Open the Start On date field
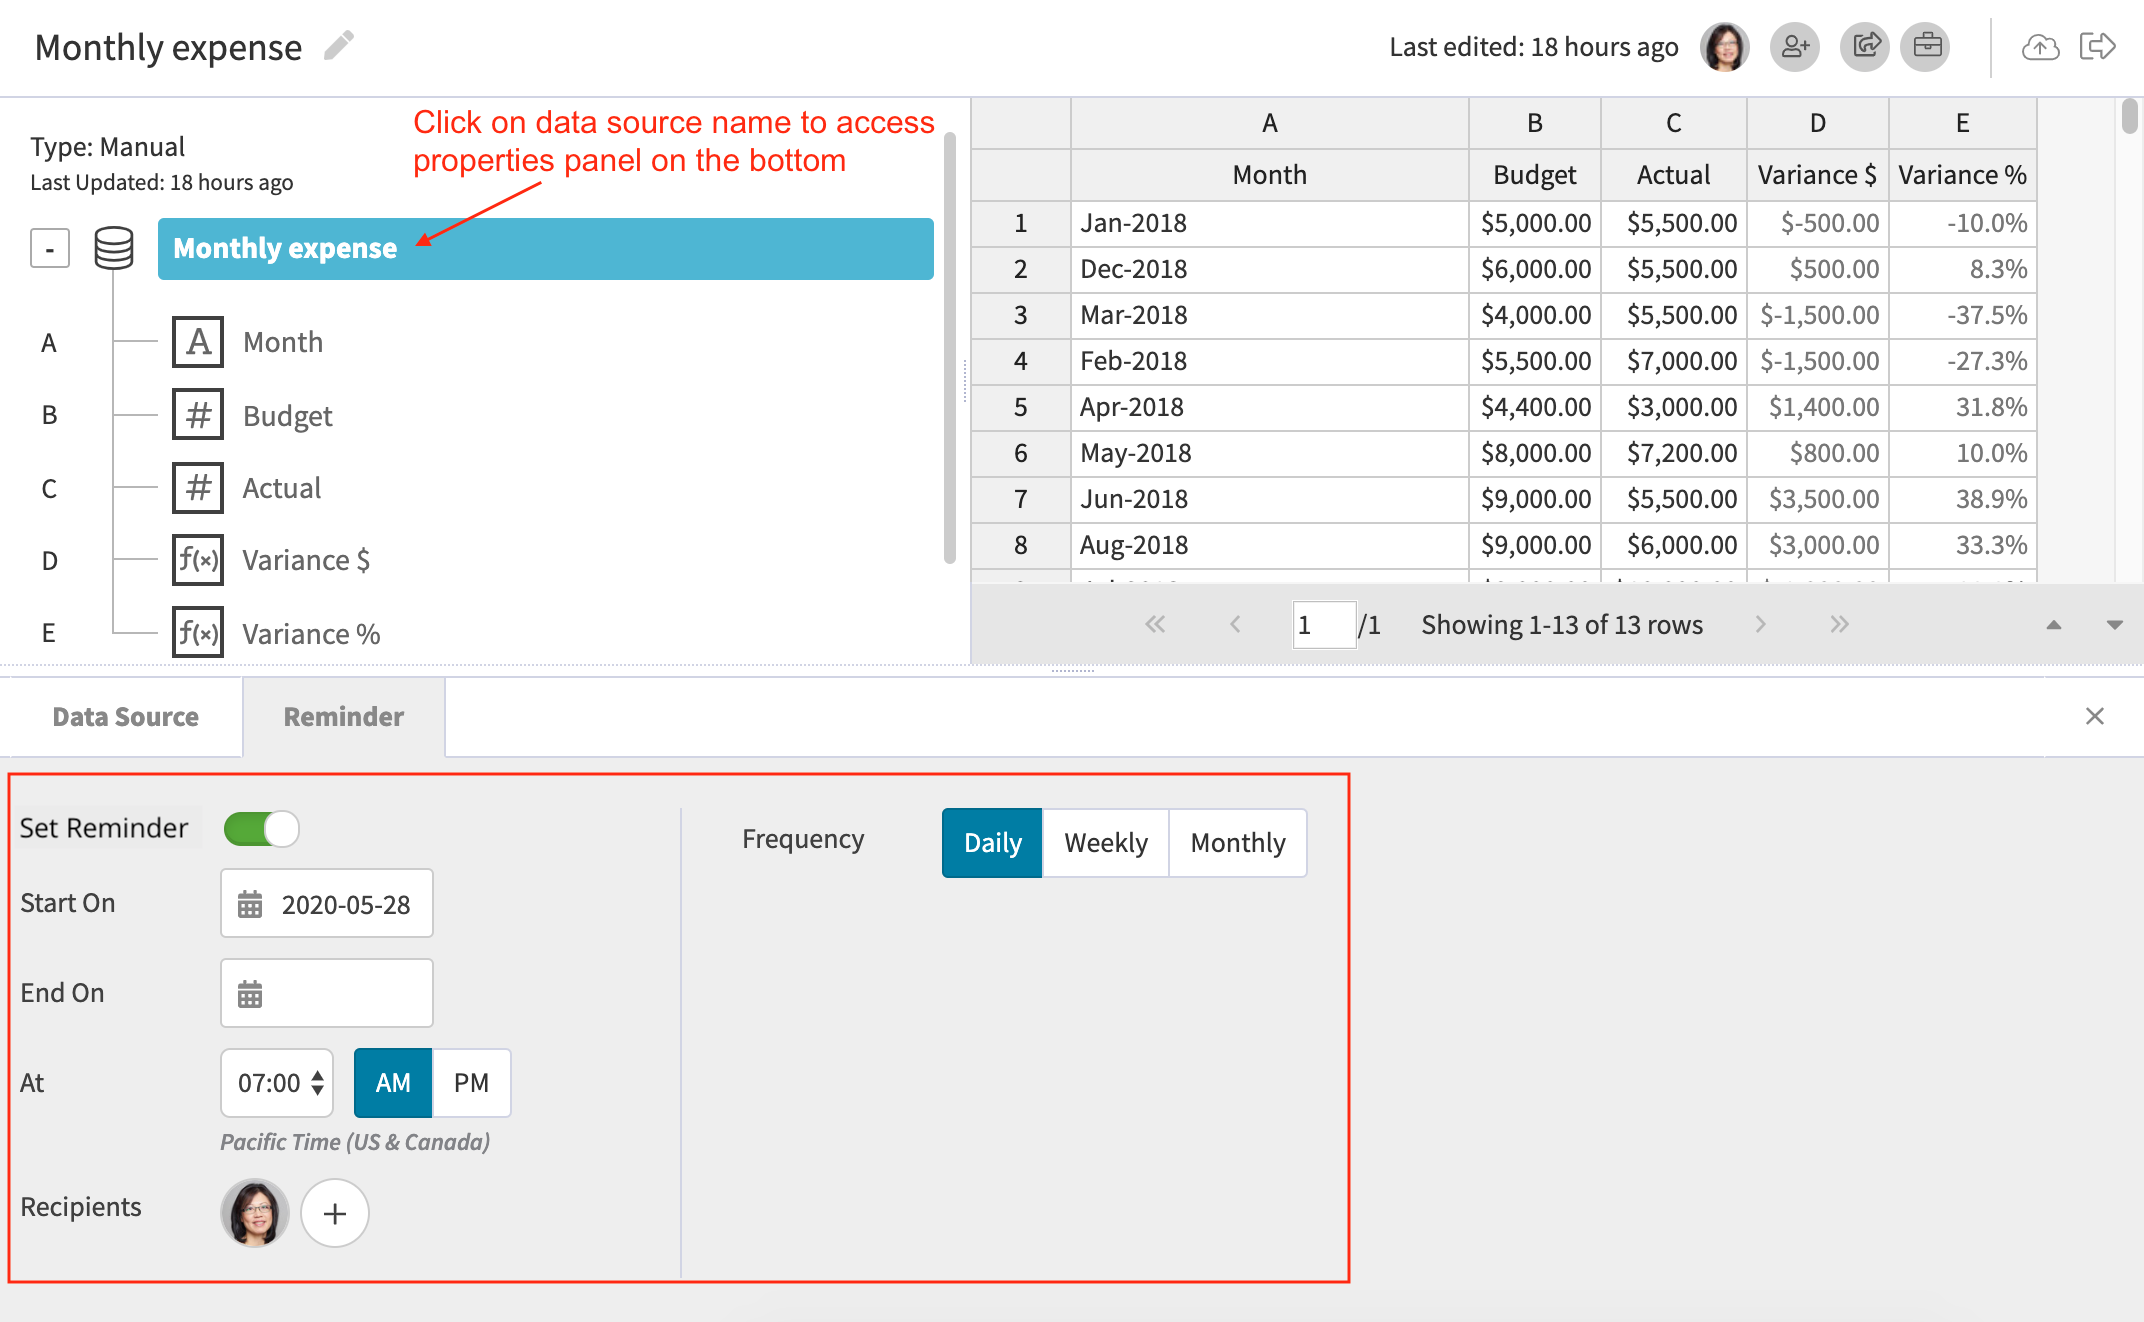 click(327, 904)
